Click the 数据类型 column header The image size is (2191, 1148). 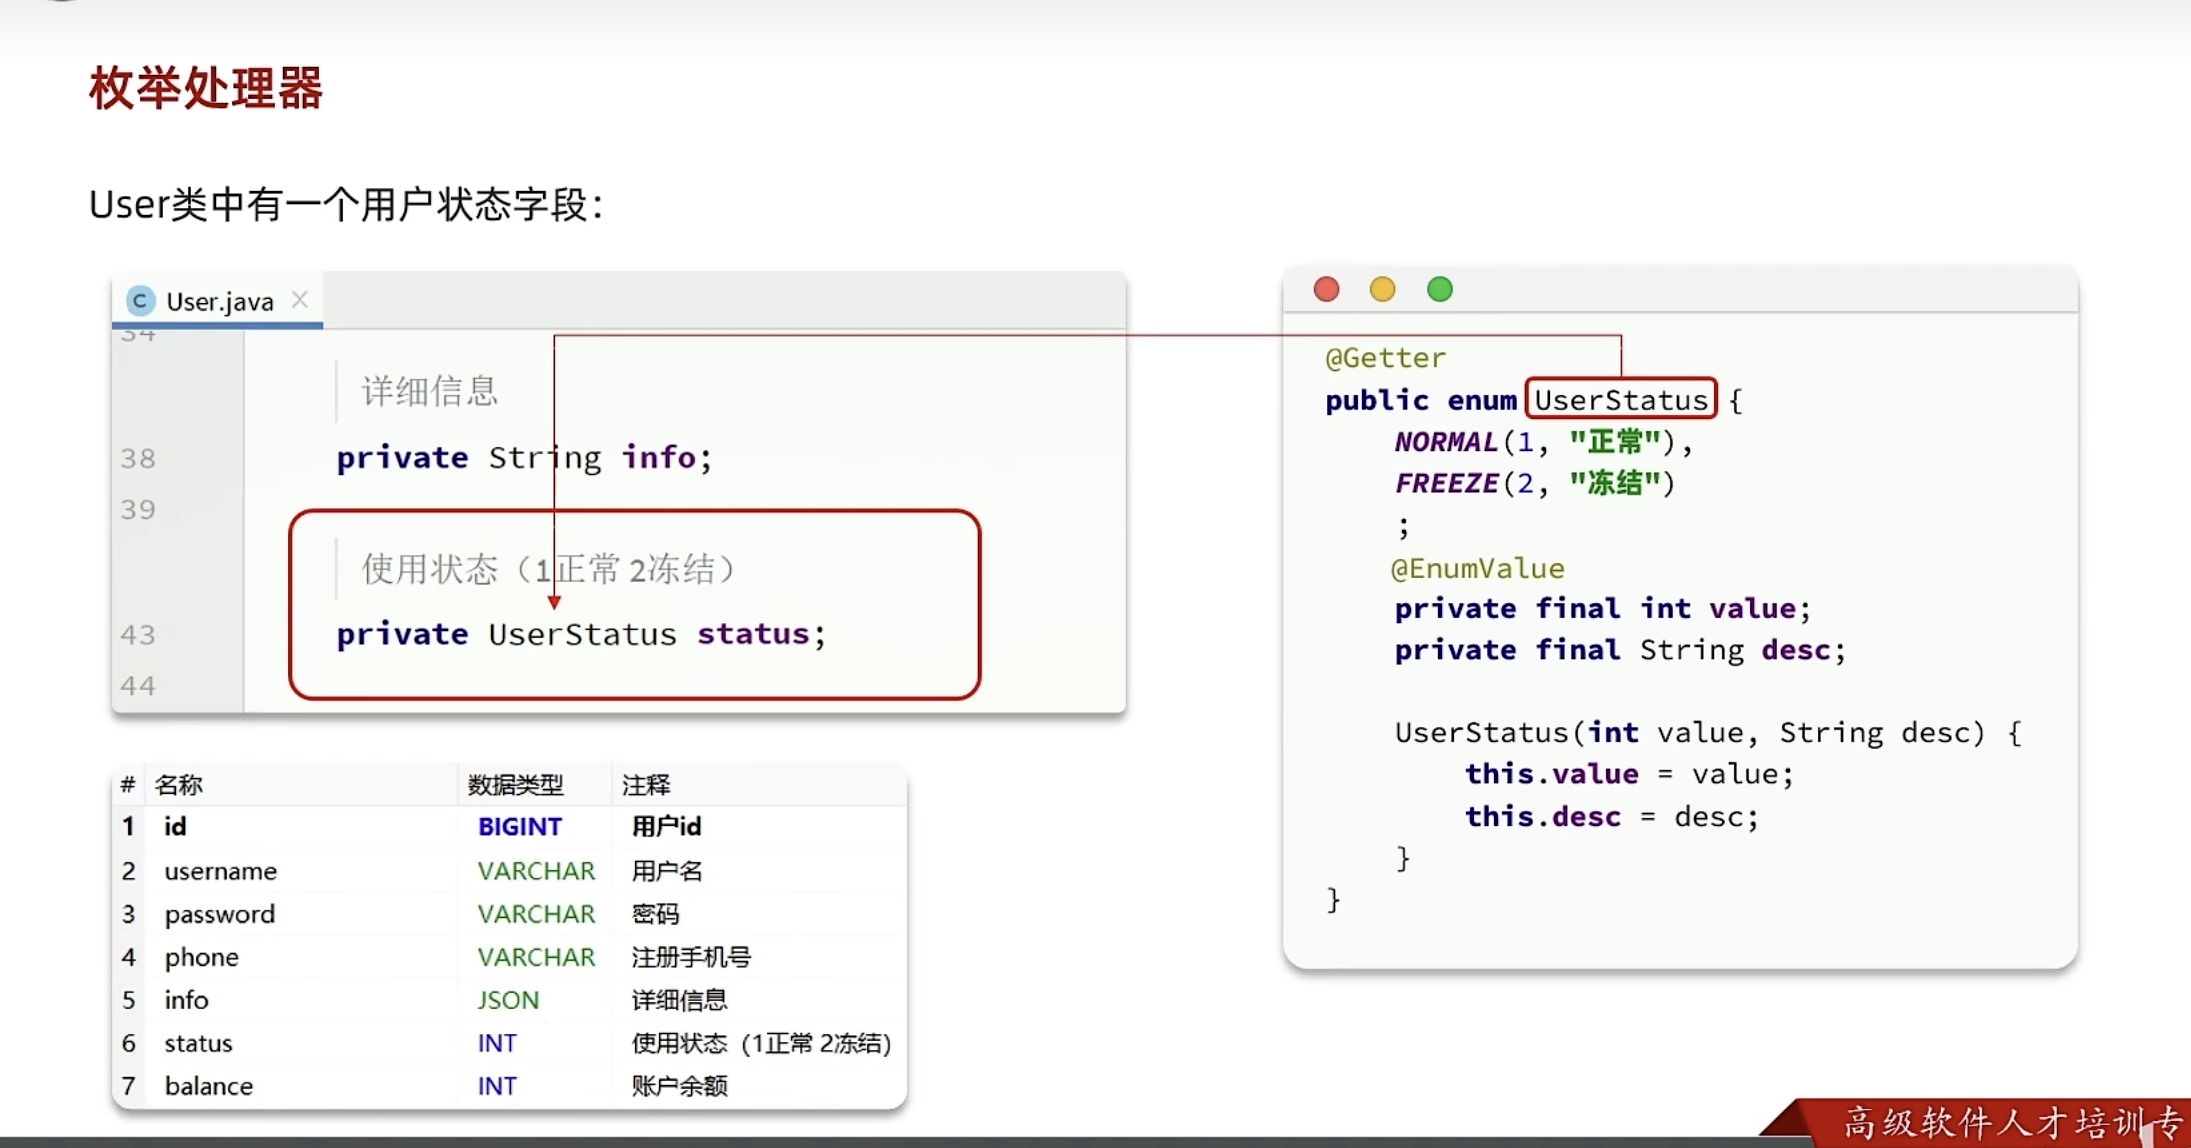515,785
